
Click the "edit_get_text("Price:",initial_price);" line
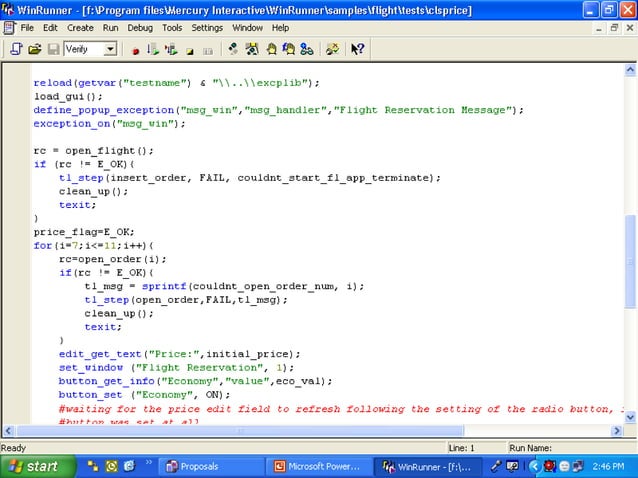click(179, 354)
